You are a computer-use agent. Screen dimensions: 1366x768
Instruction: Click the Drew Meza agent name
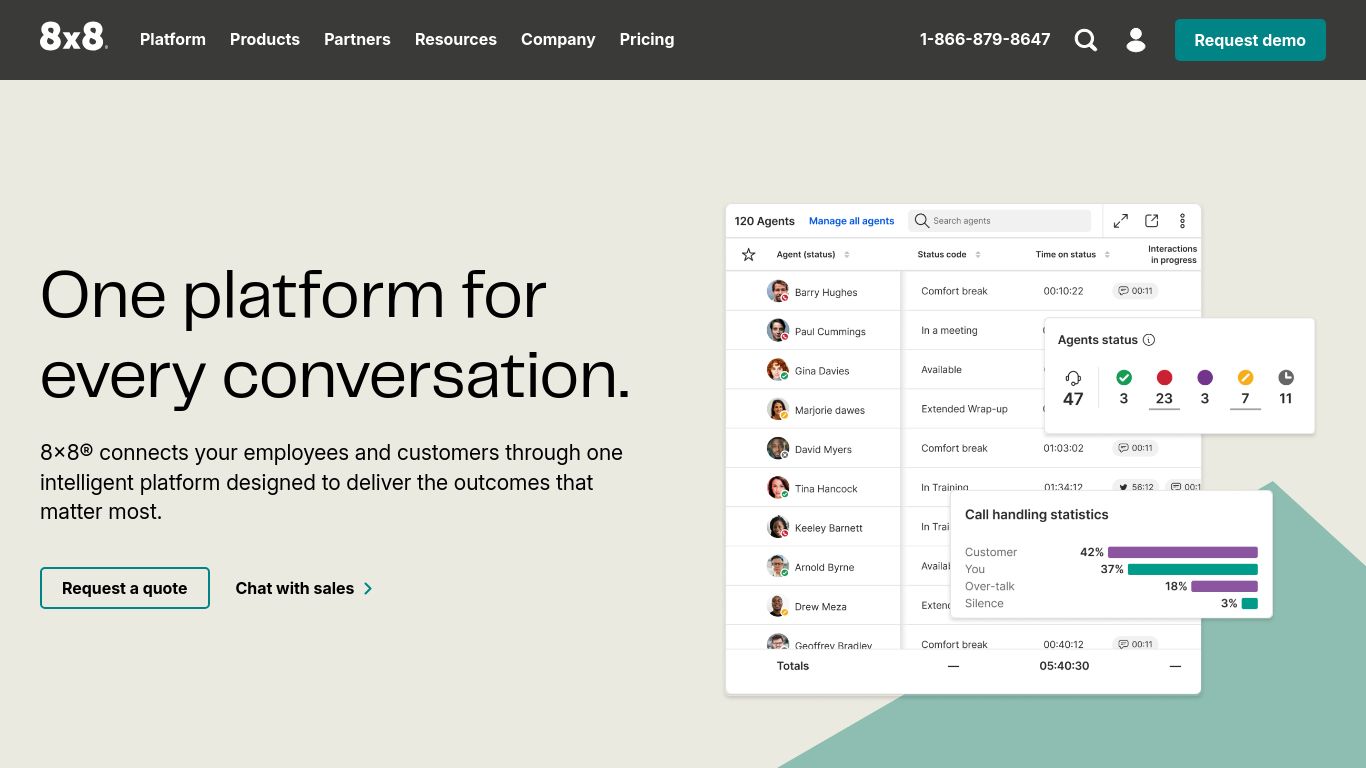[x=821, y=607]
